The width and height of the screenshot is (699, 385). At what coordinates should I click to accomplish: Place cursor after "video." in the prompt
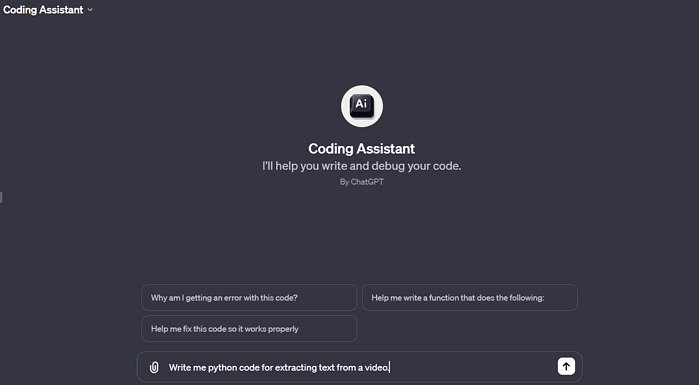pyautogui.click(x=391, y=368)
